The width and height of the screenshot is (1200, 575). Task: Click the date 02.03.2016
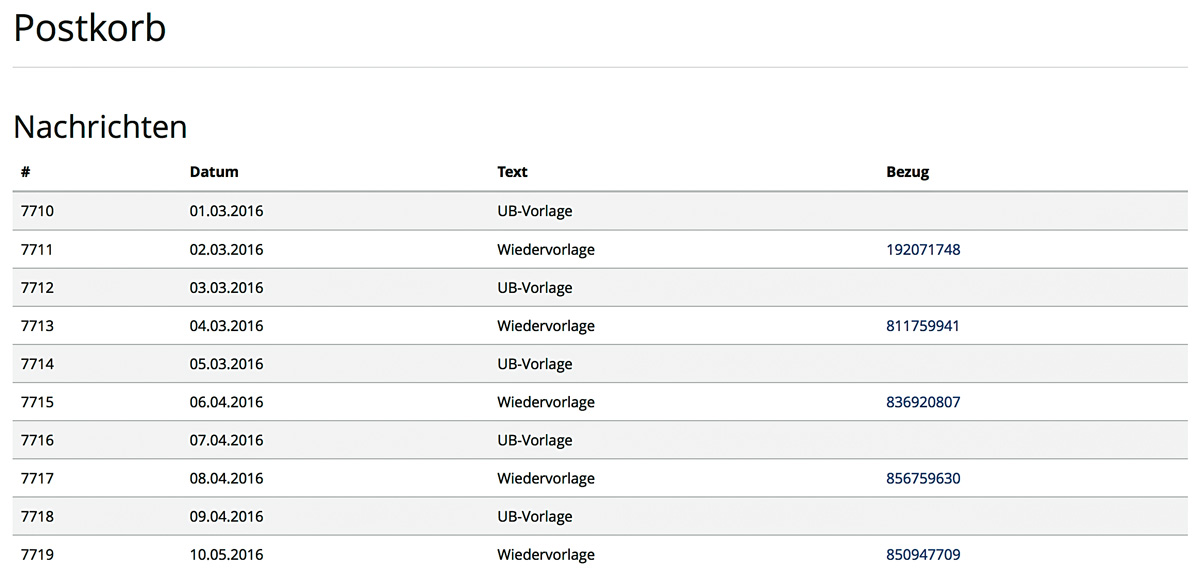(226, 250)
